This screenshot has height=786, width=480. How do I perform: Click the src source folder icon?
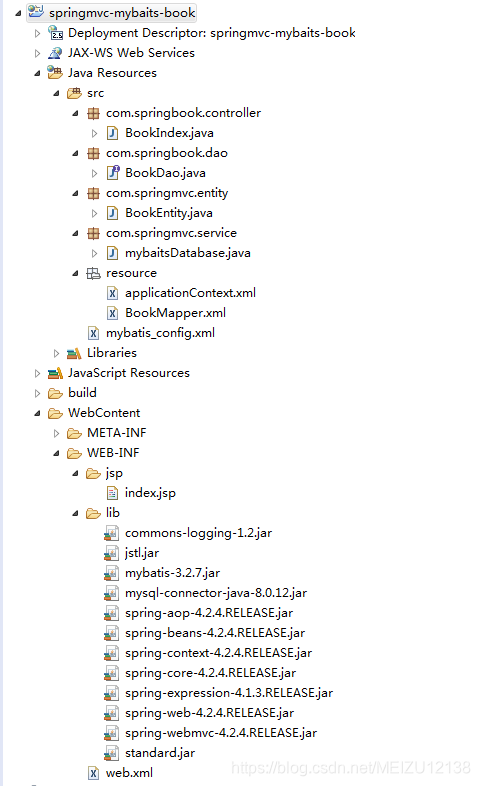click(74, 93)
